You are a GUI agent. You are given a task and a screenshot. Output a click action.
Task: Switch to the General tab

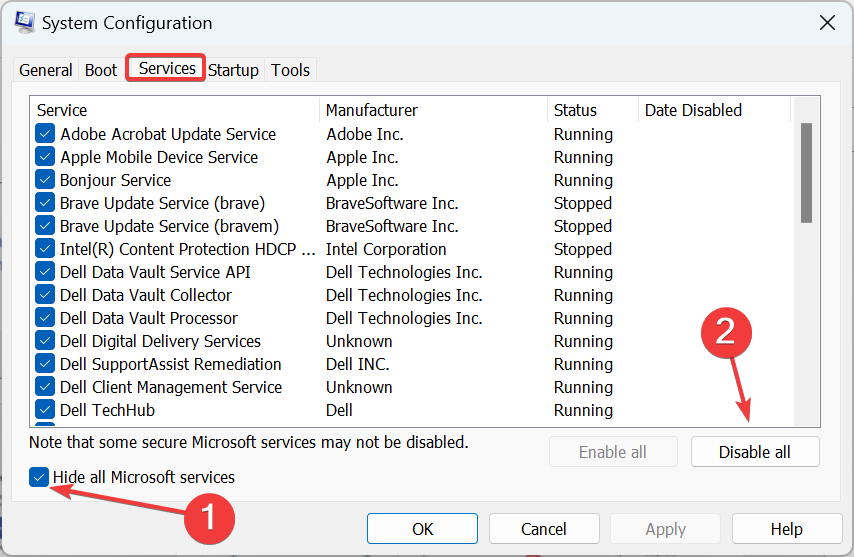coord(46,70)
